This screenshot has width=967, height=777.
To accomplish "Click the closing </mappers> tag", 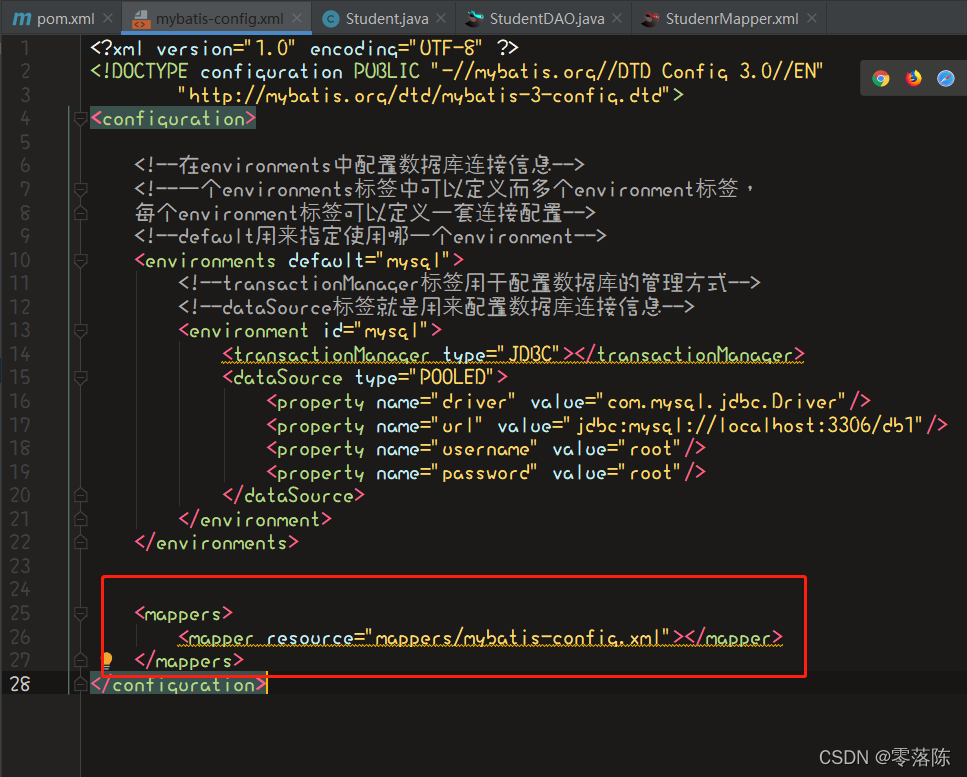I will (189, 660).
